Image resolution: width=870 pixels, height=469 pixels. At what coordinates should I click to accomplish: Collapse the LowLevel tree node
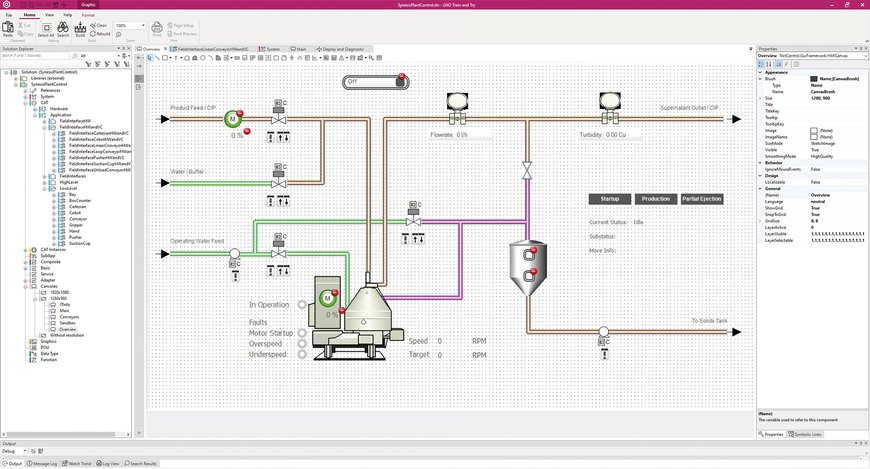click(x=44, y=189)
